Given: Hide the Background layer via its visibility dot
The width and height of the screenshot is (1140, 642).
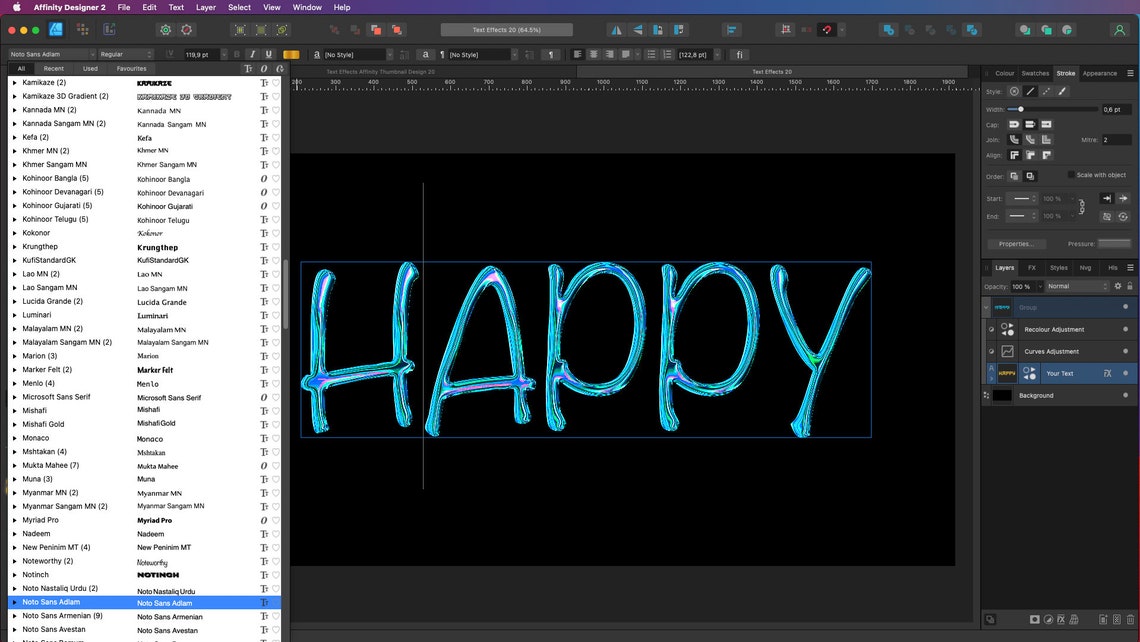Looking at the screenshot, I should point(1126,395).
